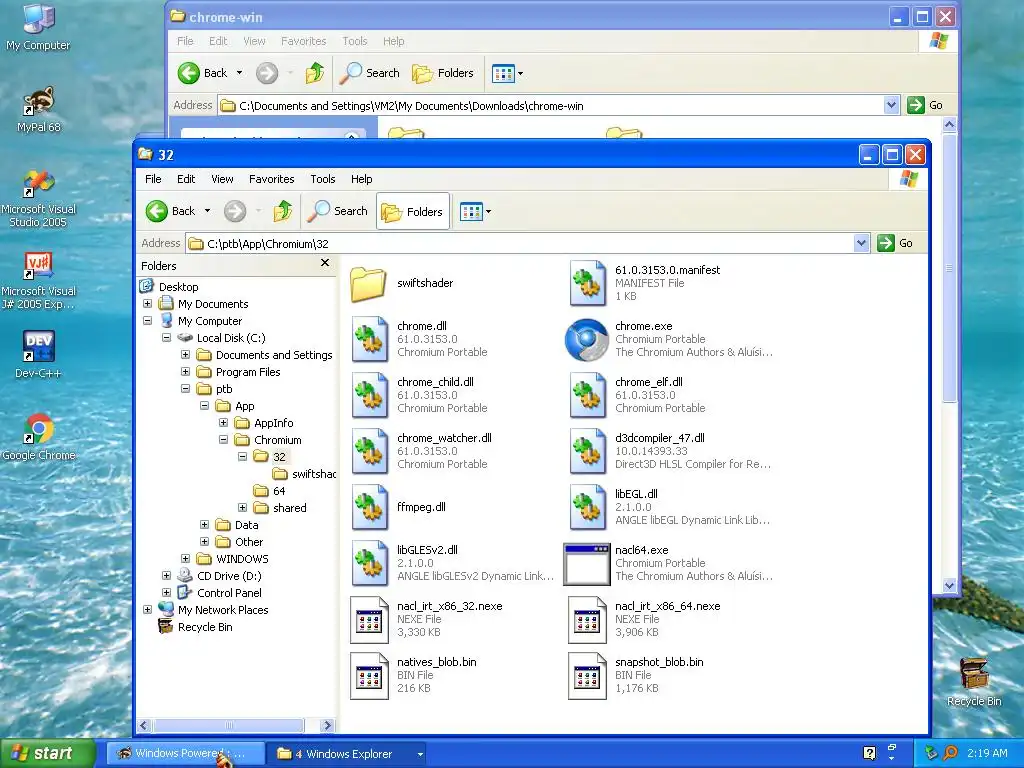The height and width of the screenshot is (768, 1024).
Task: Select the chrome.dll file icon
Action: coord(370,339)
